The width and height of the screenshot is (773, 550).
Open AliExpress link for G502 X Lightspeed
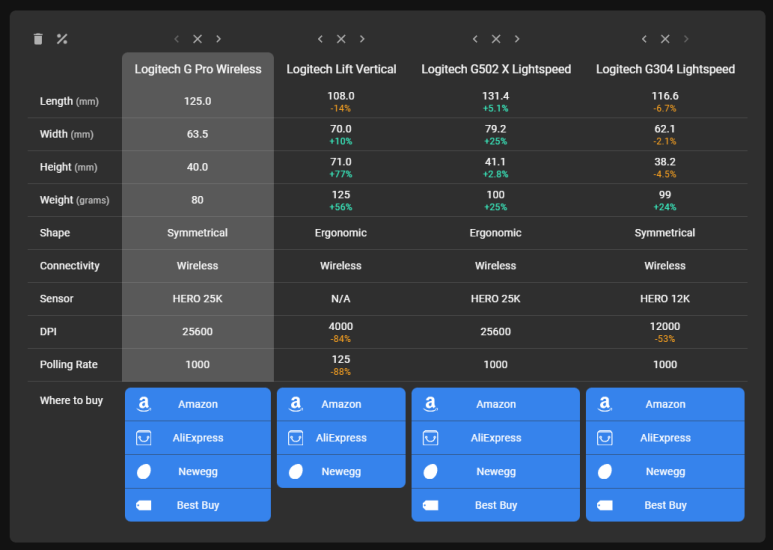495,438
